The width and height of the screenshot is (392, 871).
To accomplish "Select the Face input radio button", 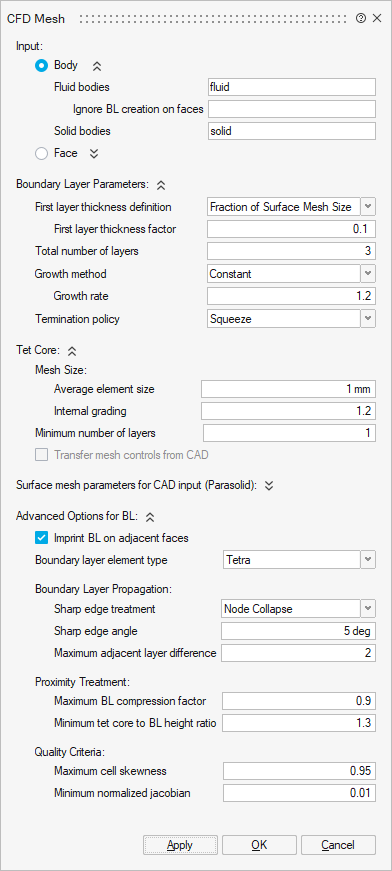I will click(x=42, y=153).
